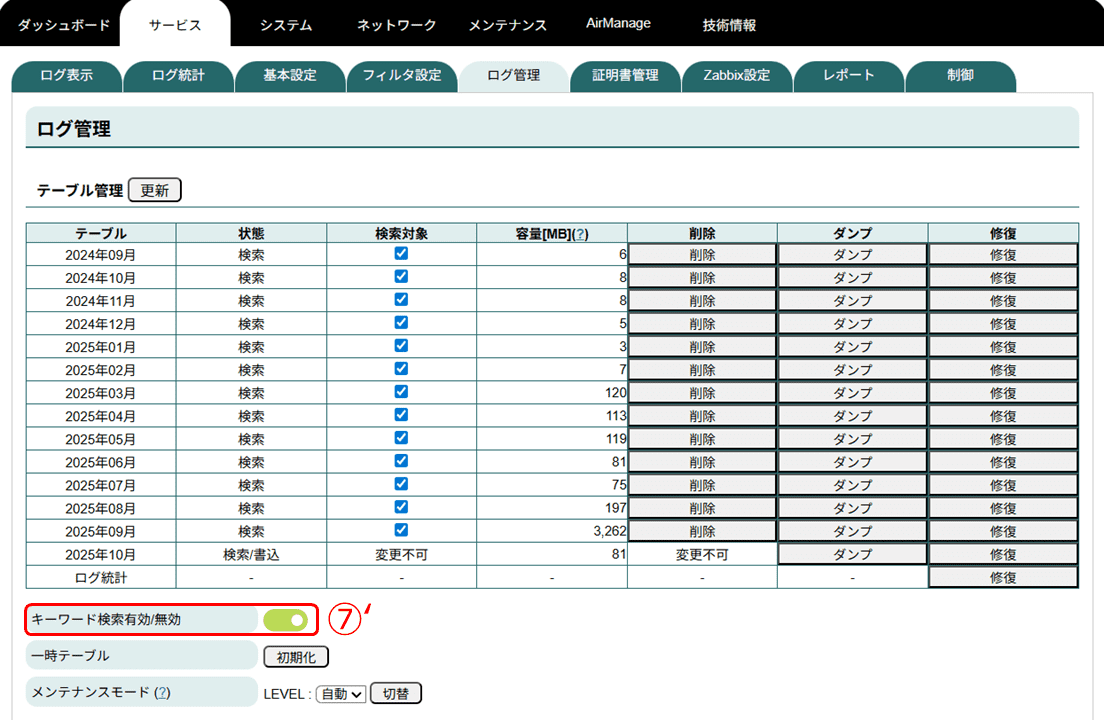Select the AirManage menu item

pos(618,24)
